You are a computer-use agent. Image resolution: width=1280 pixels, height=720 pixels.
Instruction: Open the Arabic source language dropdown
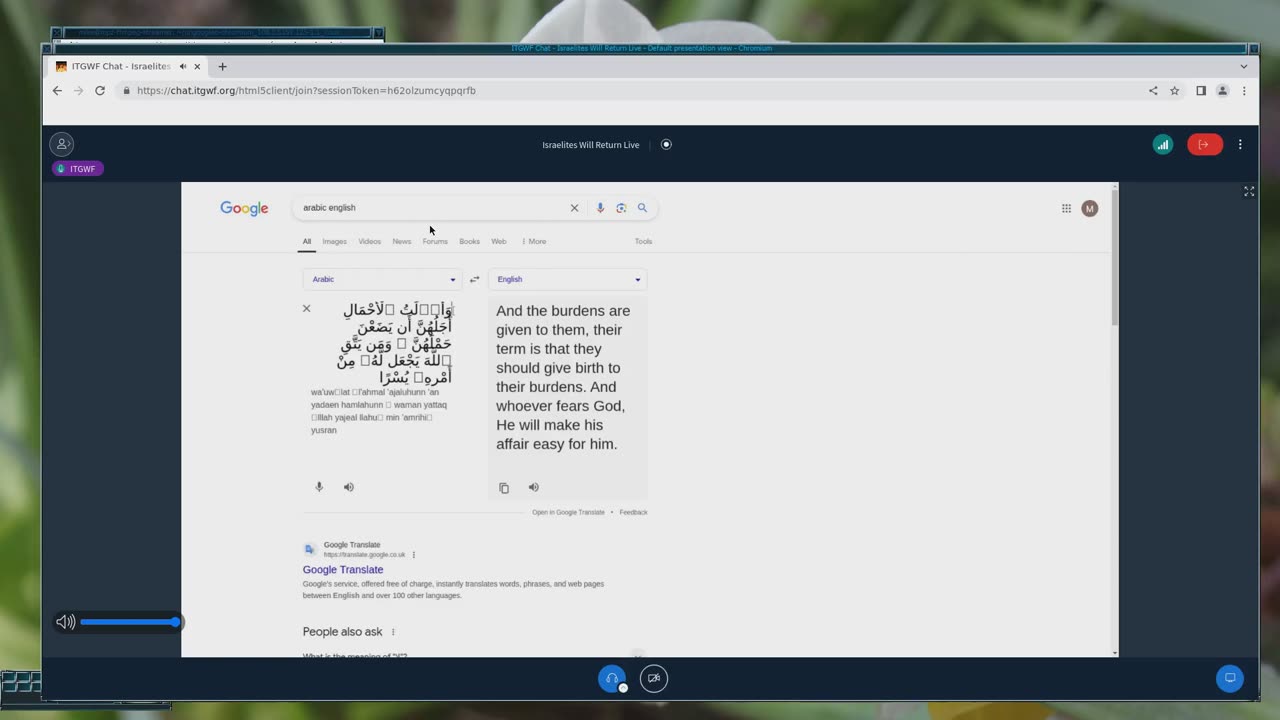point(382,279)
